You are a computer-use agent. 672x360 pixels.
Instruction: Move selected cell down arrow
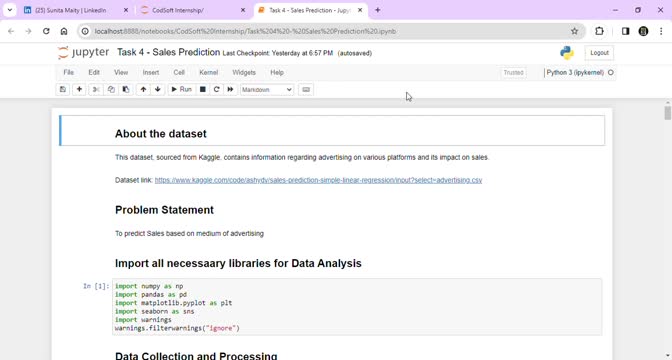(158, 90)
